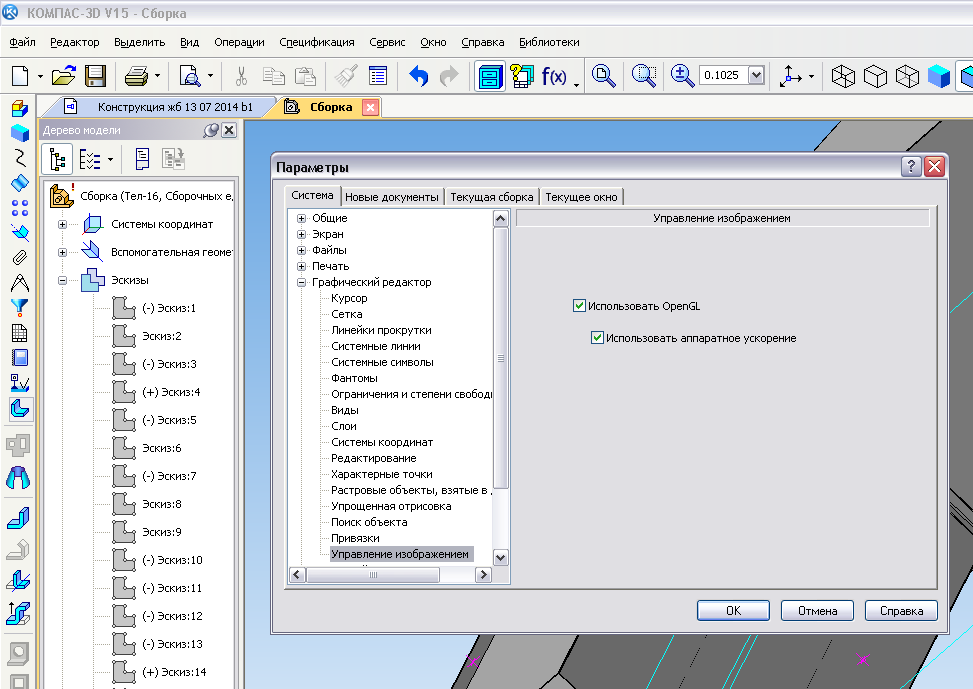Open the Операции menu

point(239,42)
